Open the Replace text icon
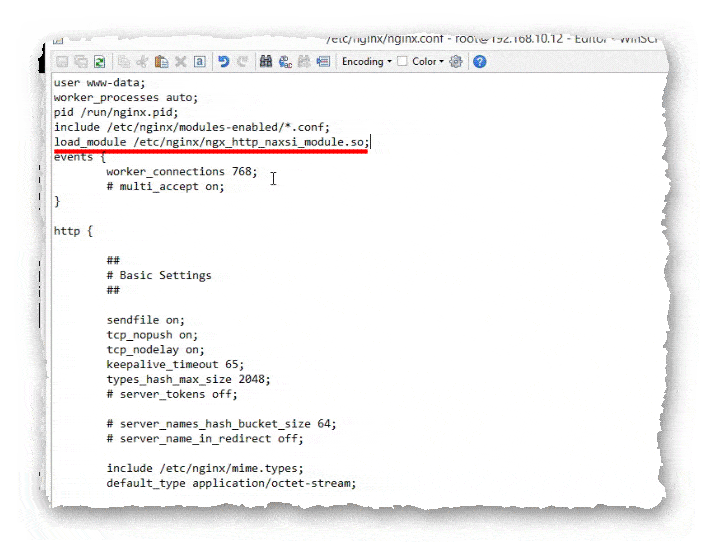704x544 pixels. coord(285,61)
